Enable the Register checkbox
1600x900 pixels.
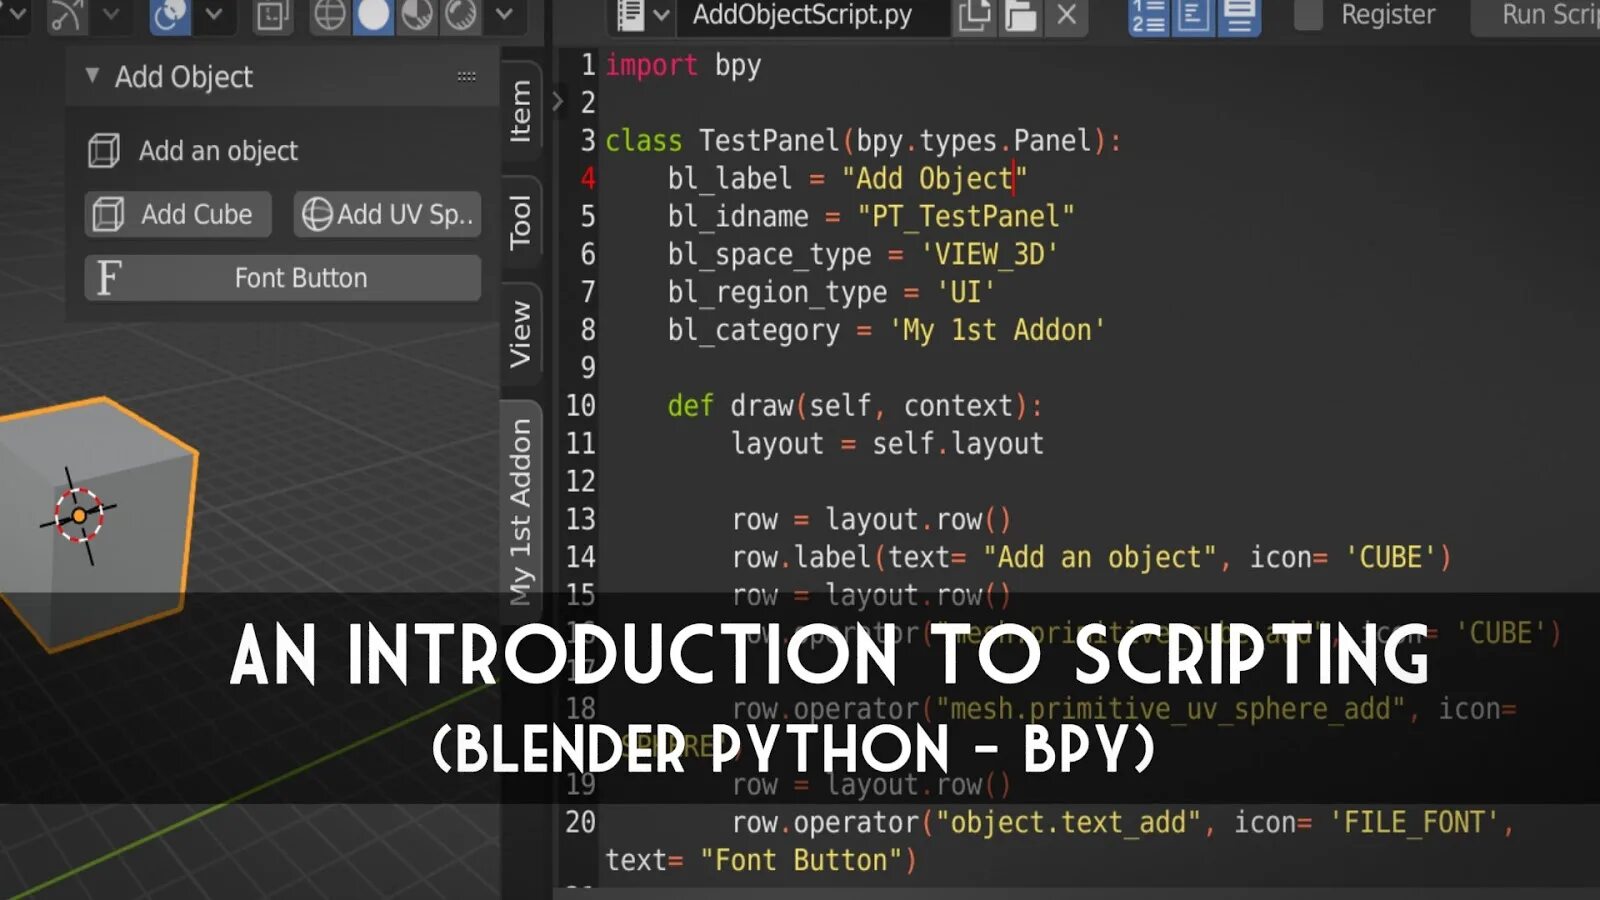click(1308, 15)
